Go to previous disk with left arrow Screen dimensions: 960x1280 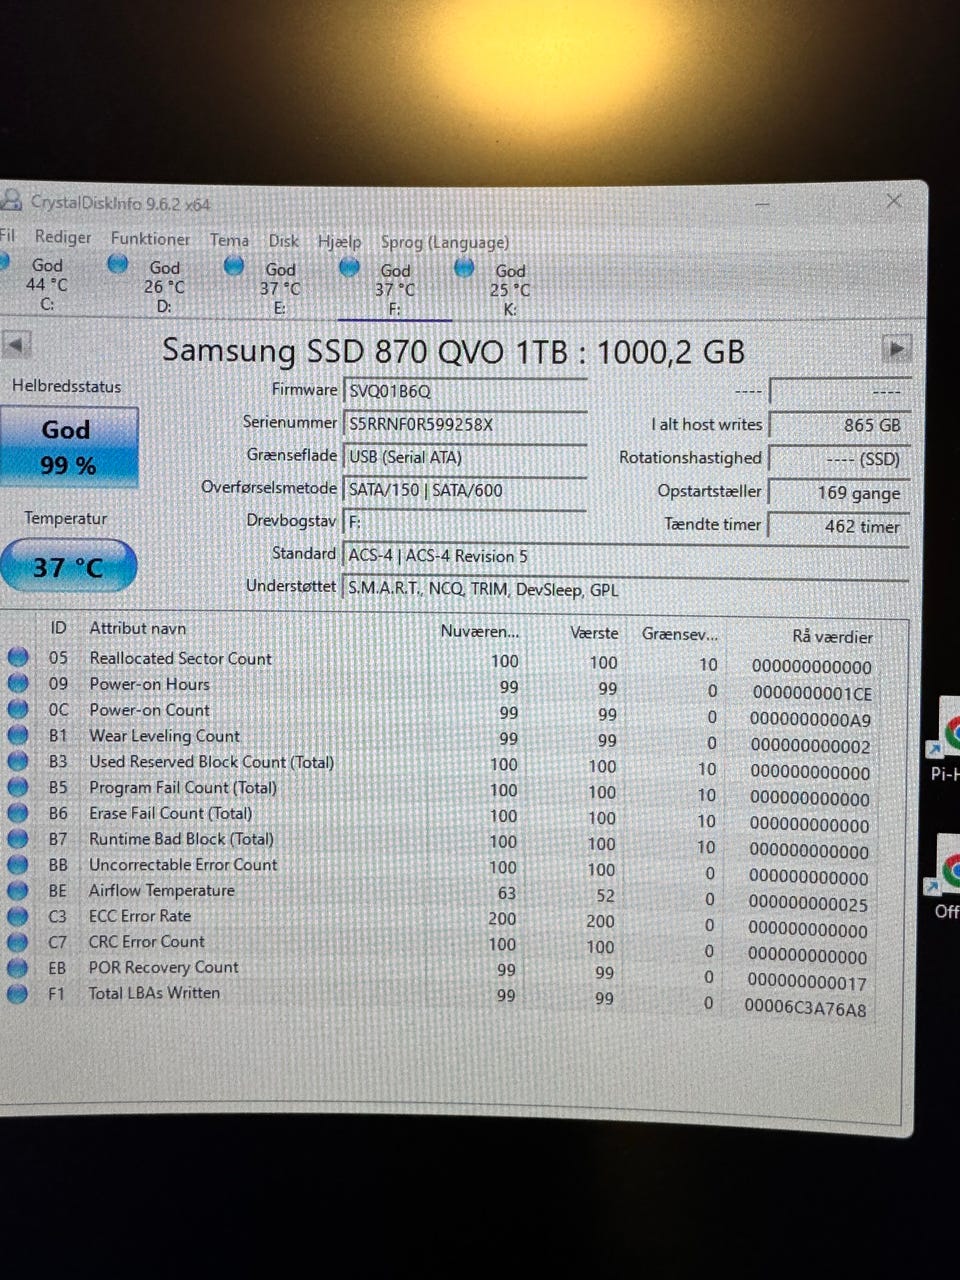coord(16,345)
